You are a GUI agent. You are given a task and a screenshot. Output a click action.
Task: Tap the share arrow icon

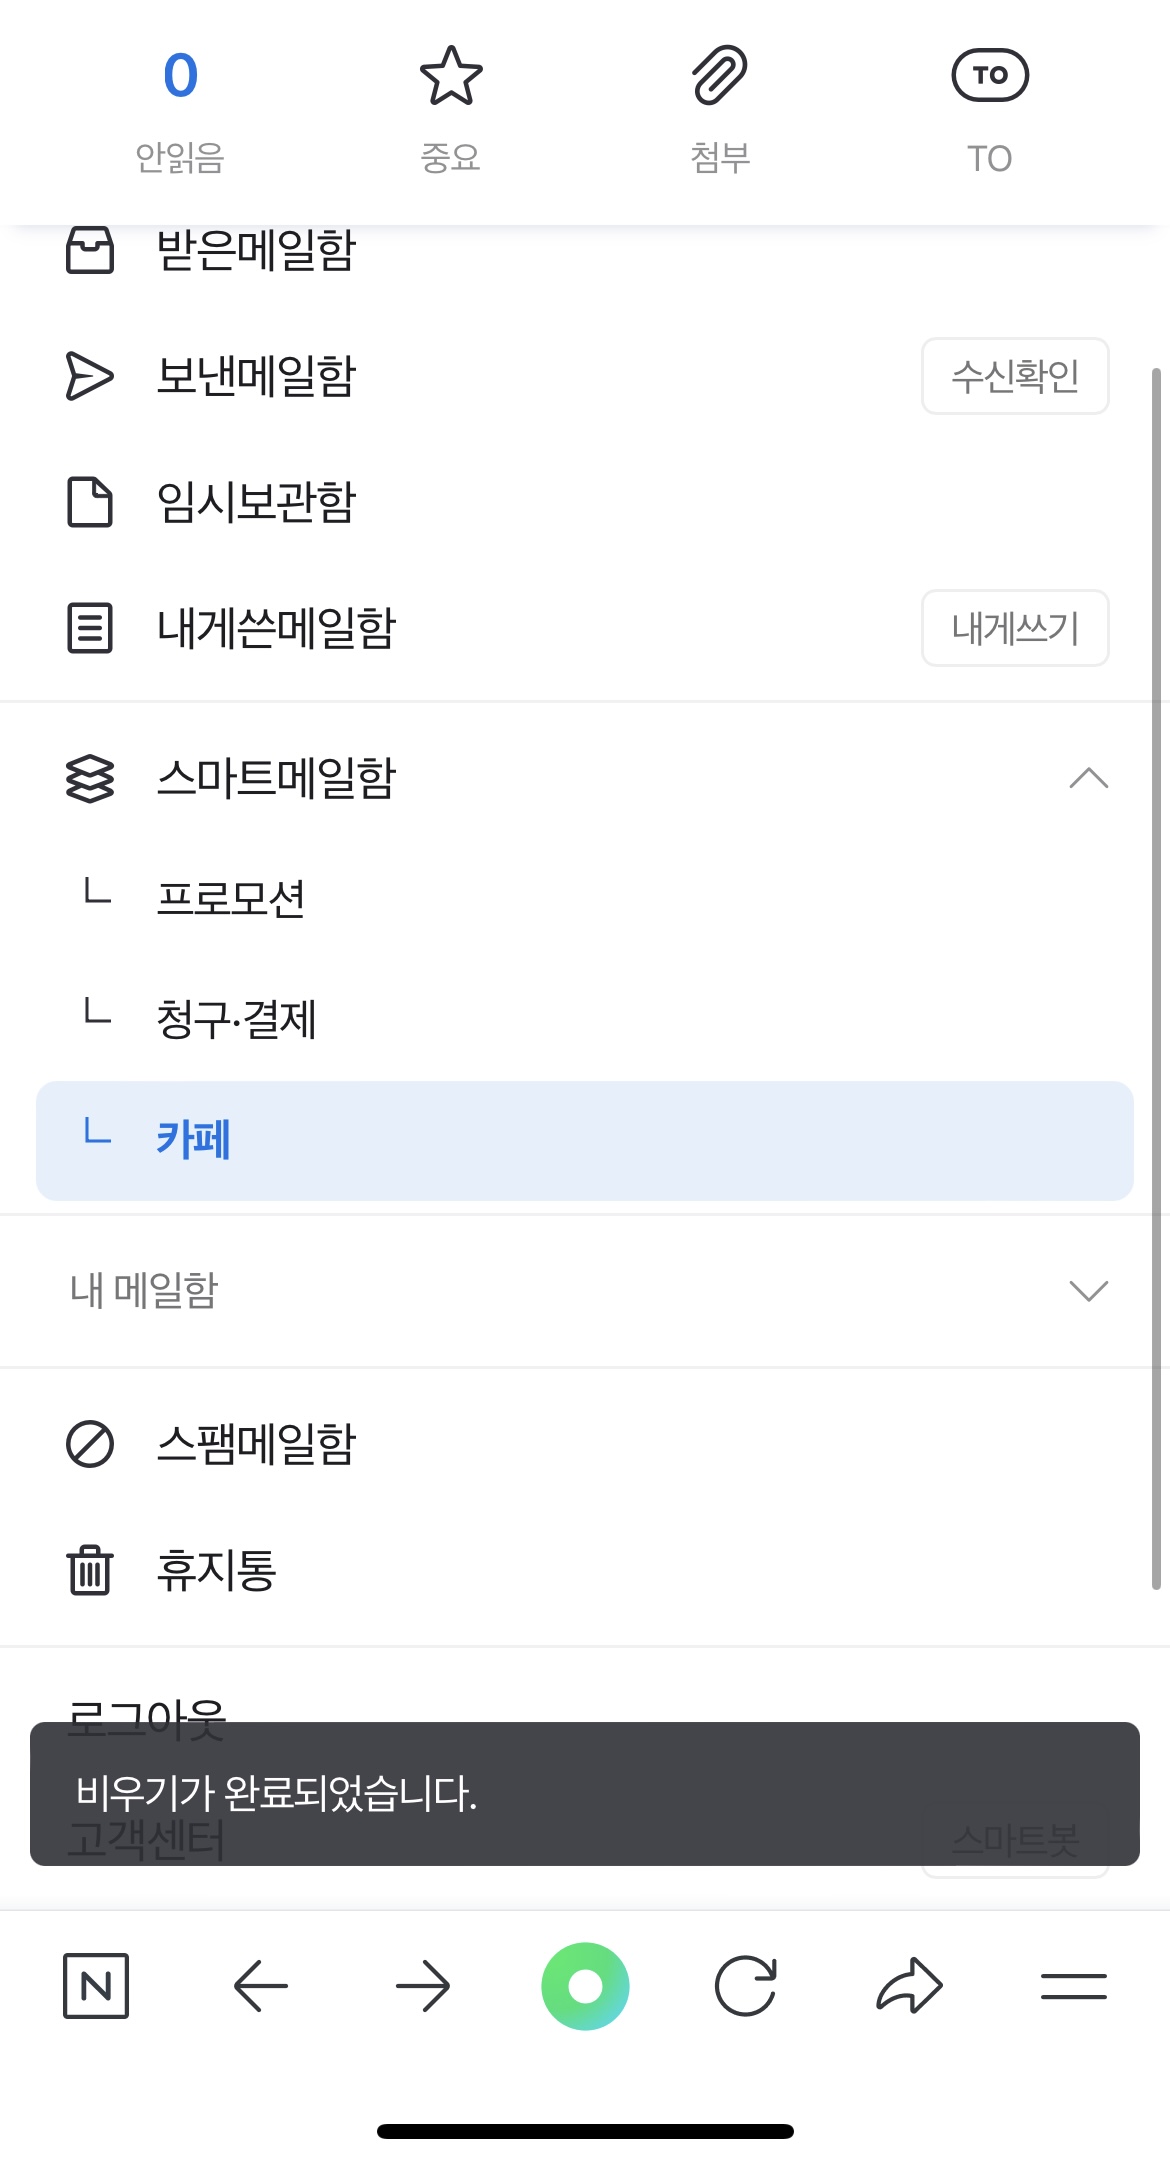pos(909,1986)
